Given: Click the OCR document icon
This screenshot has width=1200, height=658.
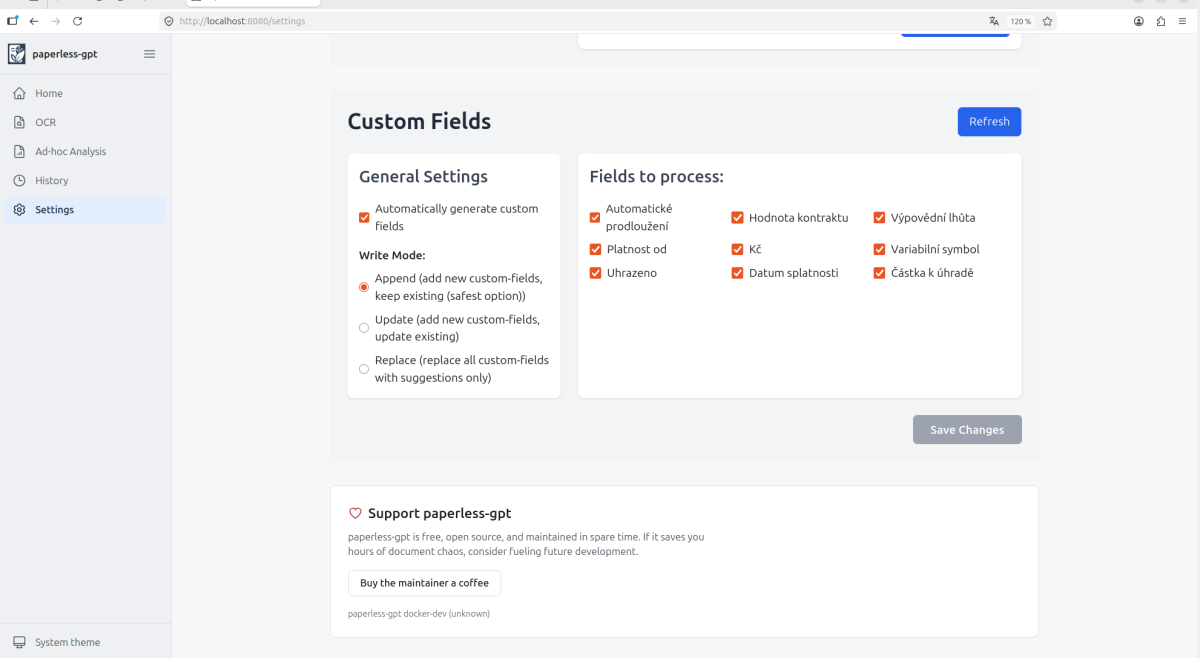Looking at the screenshot, I should (x=19, y=122).
